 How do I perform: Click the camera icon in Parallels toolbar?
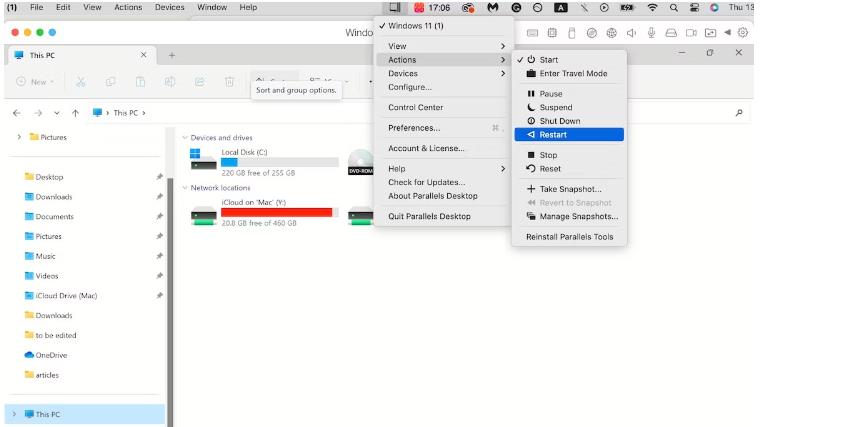point(691,33)
